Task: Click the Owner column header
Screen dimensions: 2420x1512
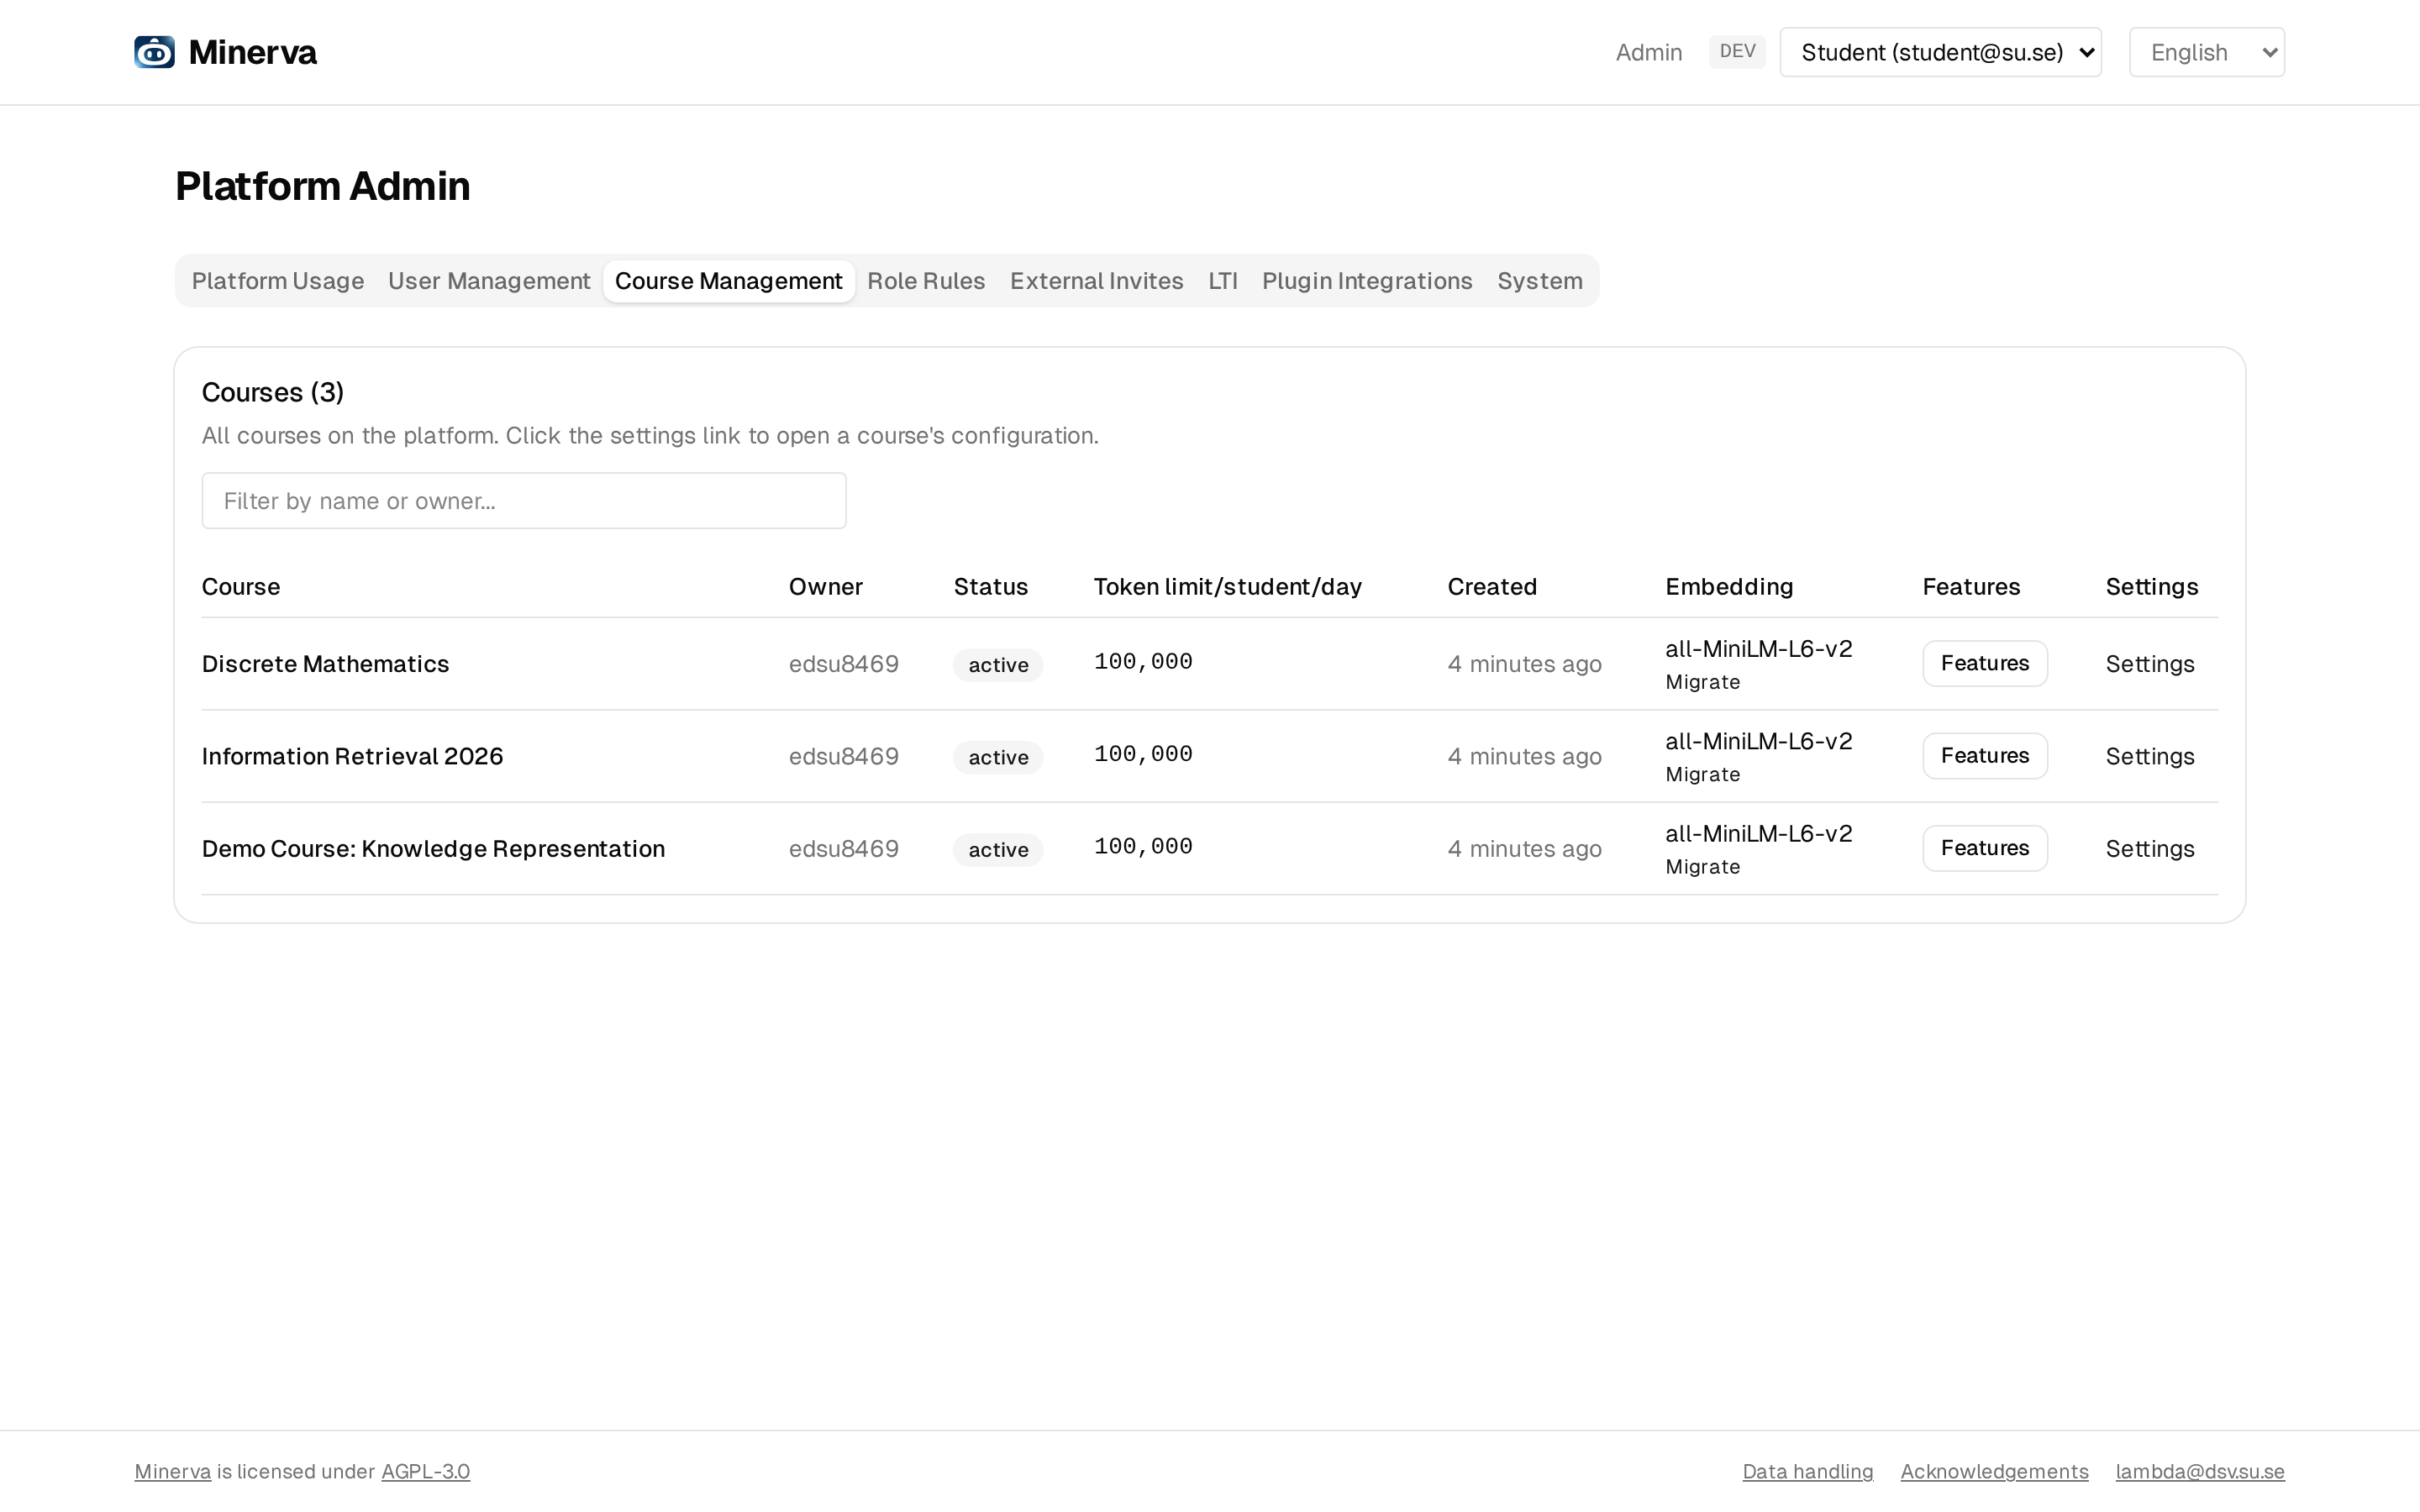Action: pos(825,587)
